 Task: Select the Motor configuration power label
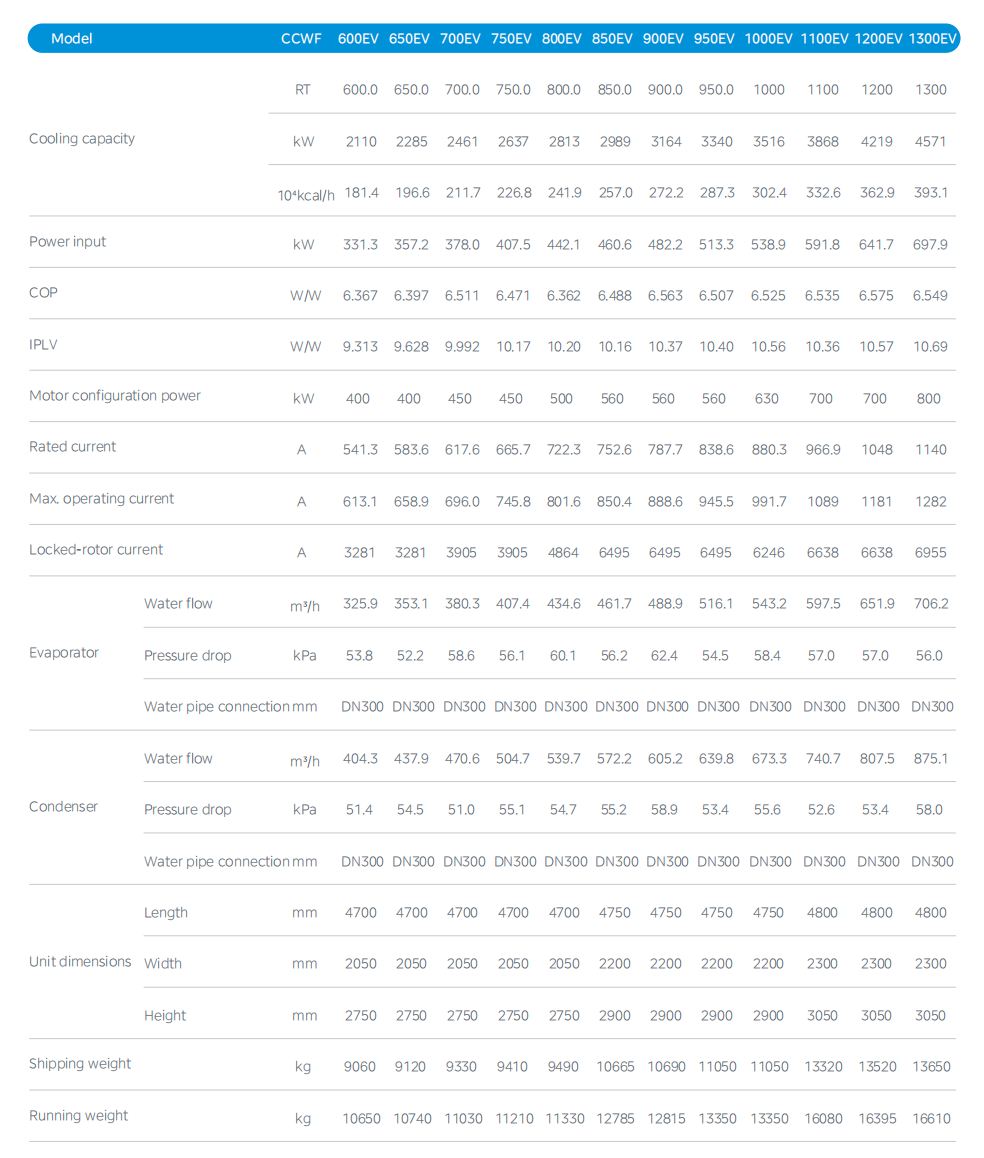tap(115, 396)
